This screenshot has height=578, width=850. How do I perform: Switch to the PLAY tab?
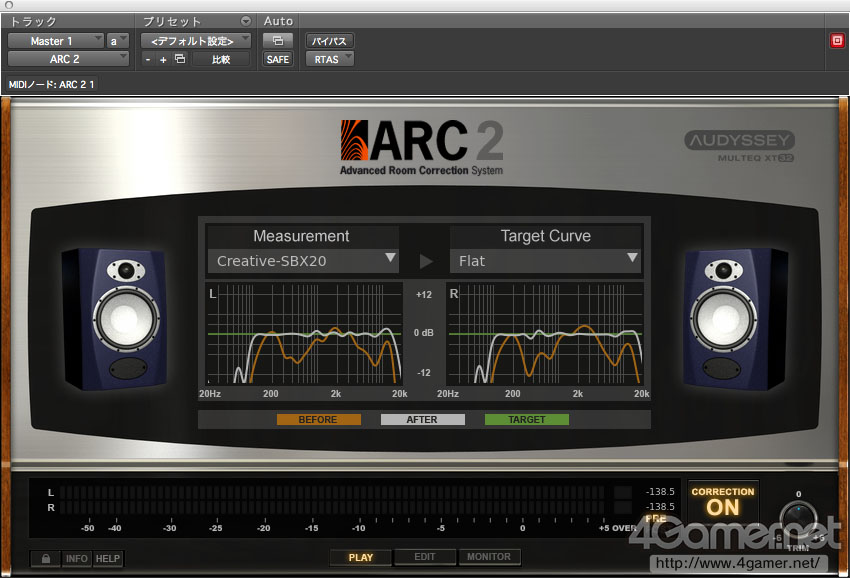(x=360, y=557)
